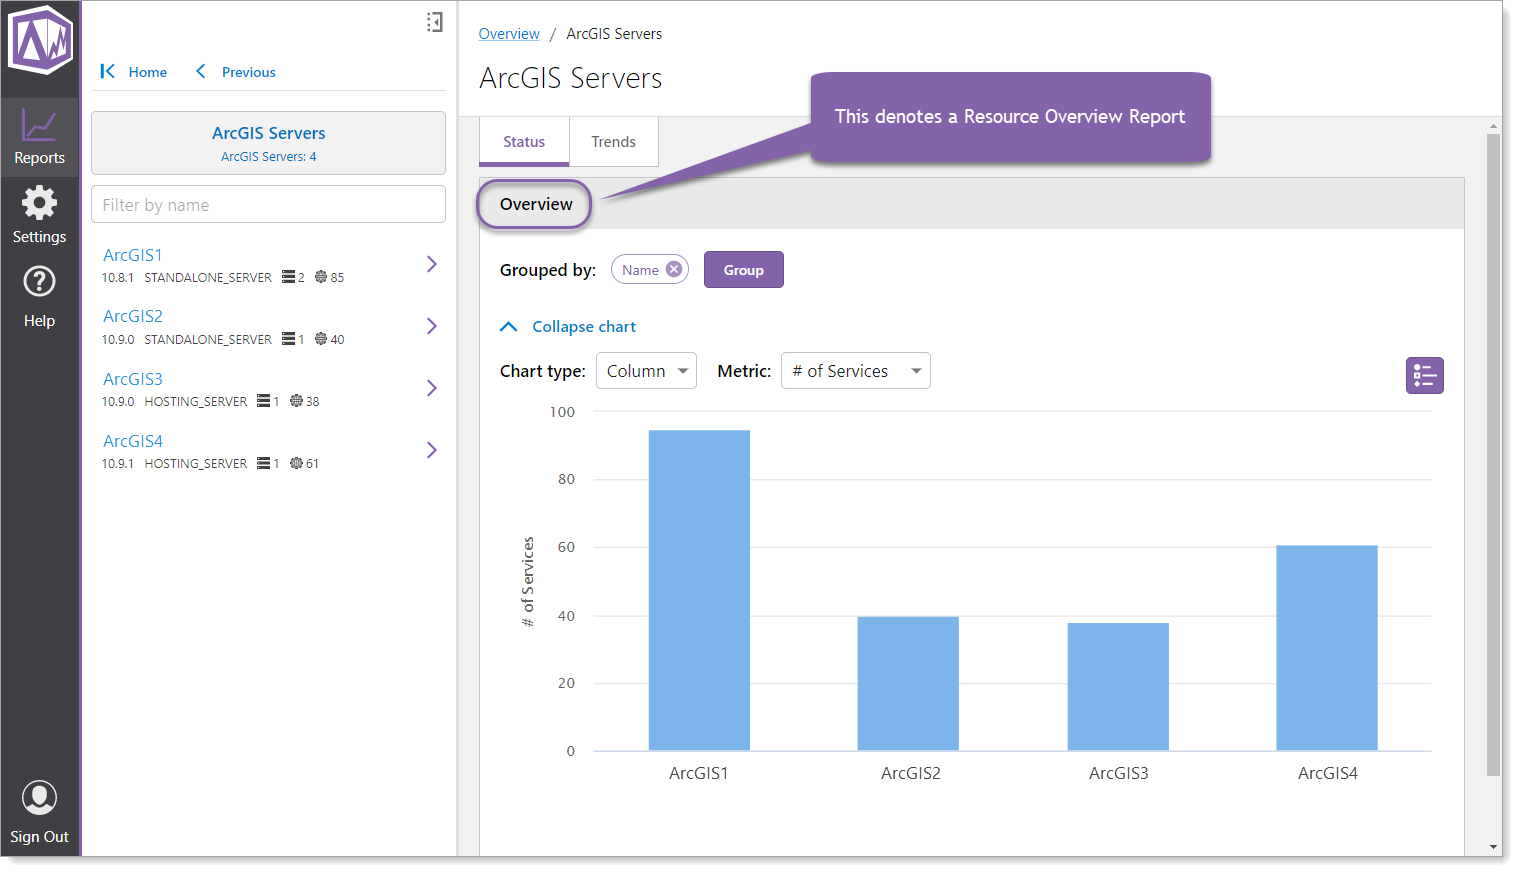Open the Reports section in the sidebar
Screen dimensions: 1518x872
click(39, 135)
